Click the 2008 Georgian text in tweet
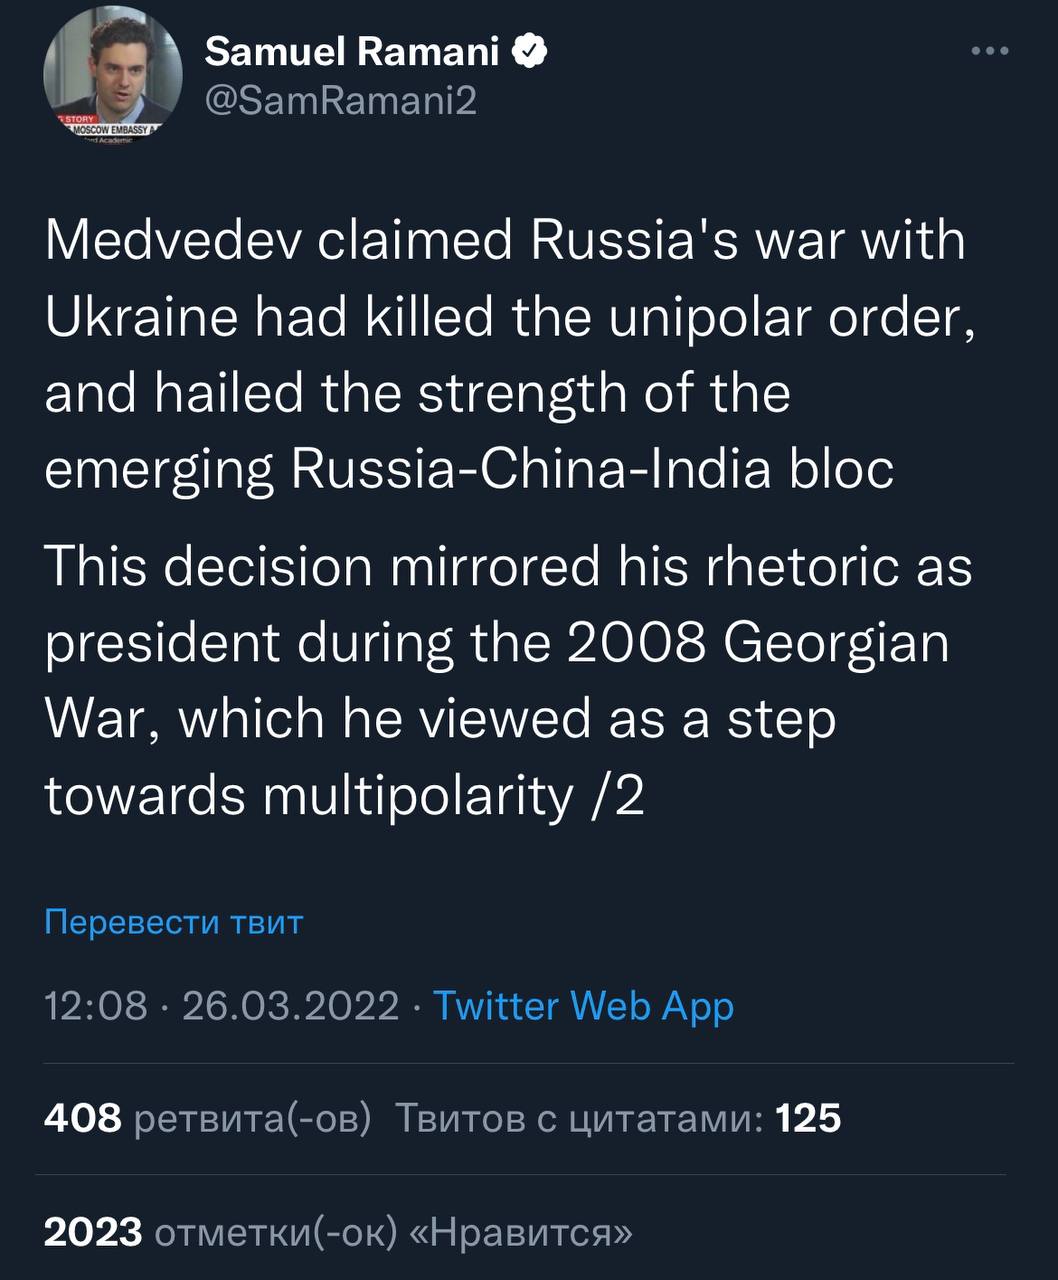1058x1280 pixels. (758, 643)
